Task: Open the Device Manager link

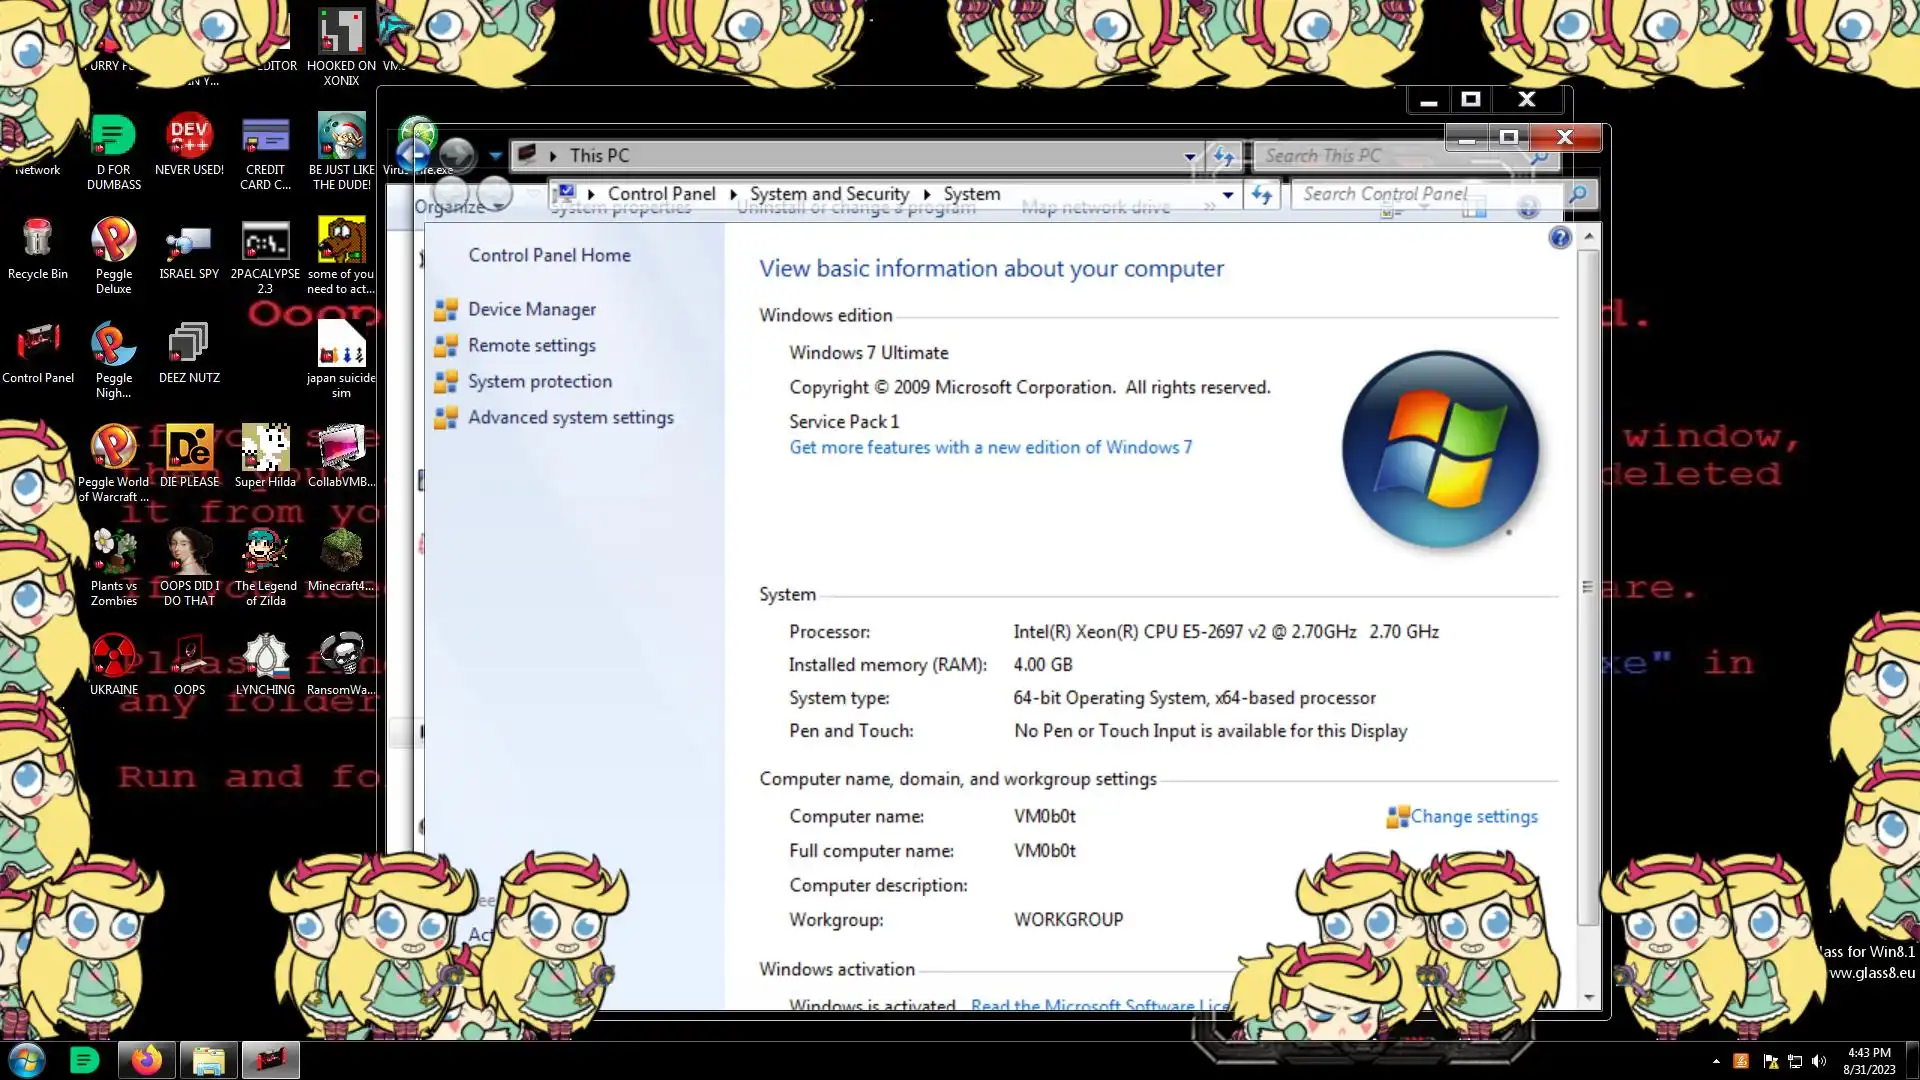Action: point(532,310)
